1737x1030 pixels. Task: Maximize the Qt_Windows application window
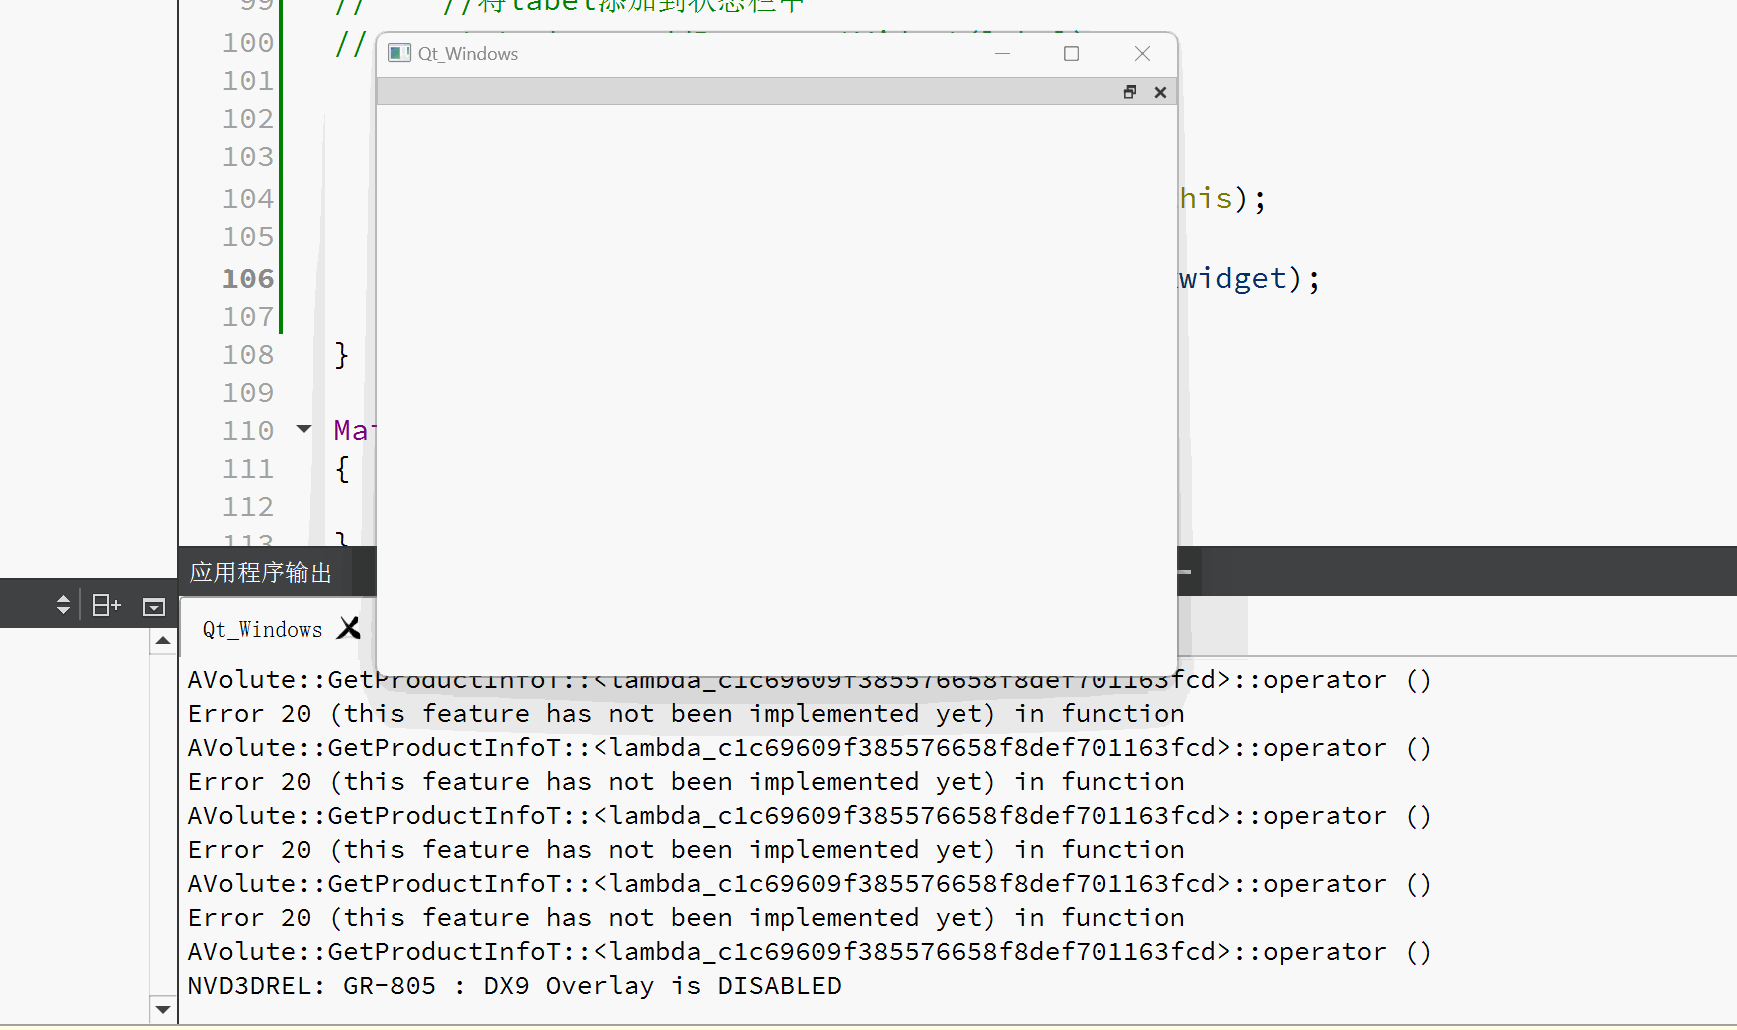coord(1071,53)
